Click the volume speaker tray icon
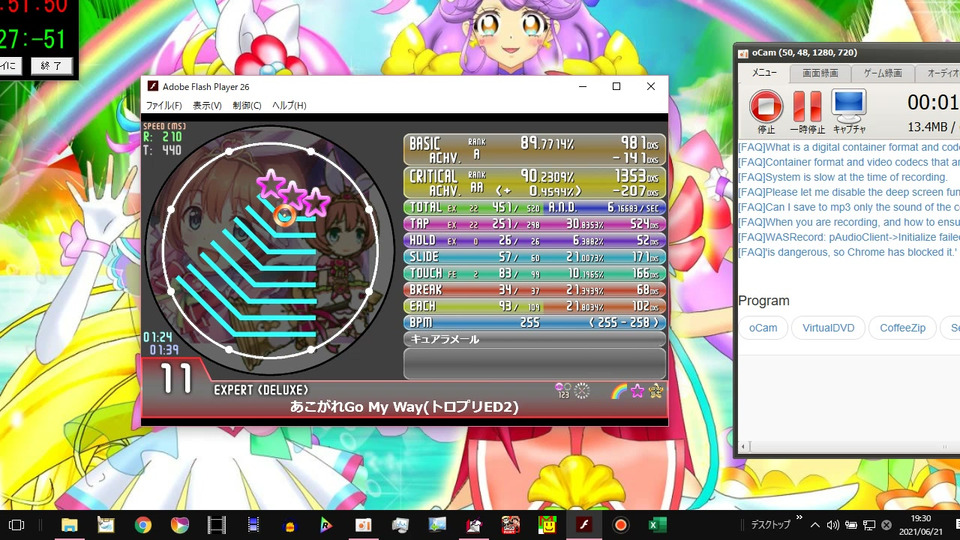 [x=833, y=525]
